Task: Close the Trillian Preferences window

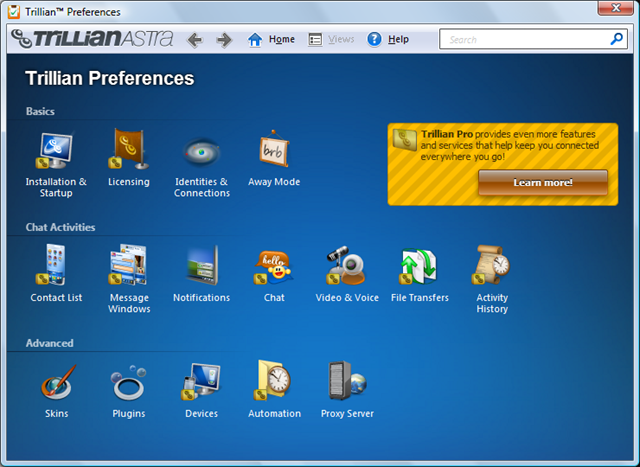Action: [x=616, y=7]
